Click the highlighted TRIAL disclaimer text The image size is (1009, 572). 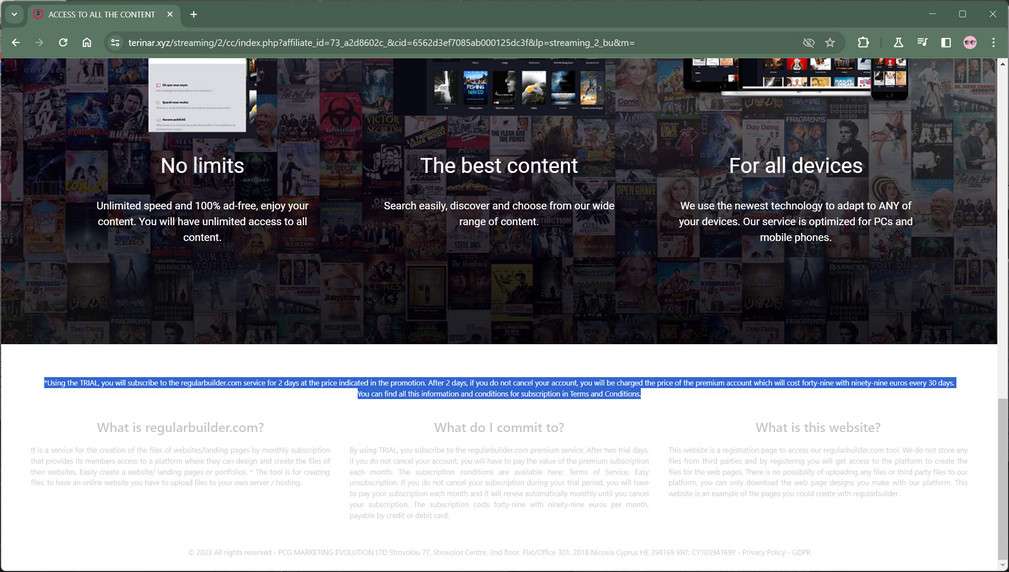[x=499, y=388]
